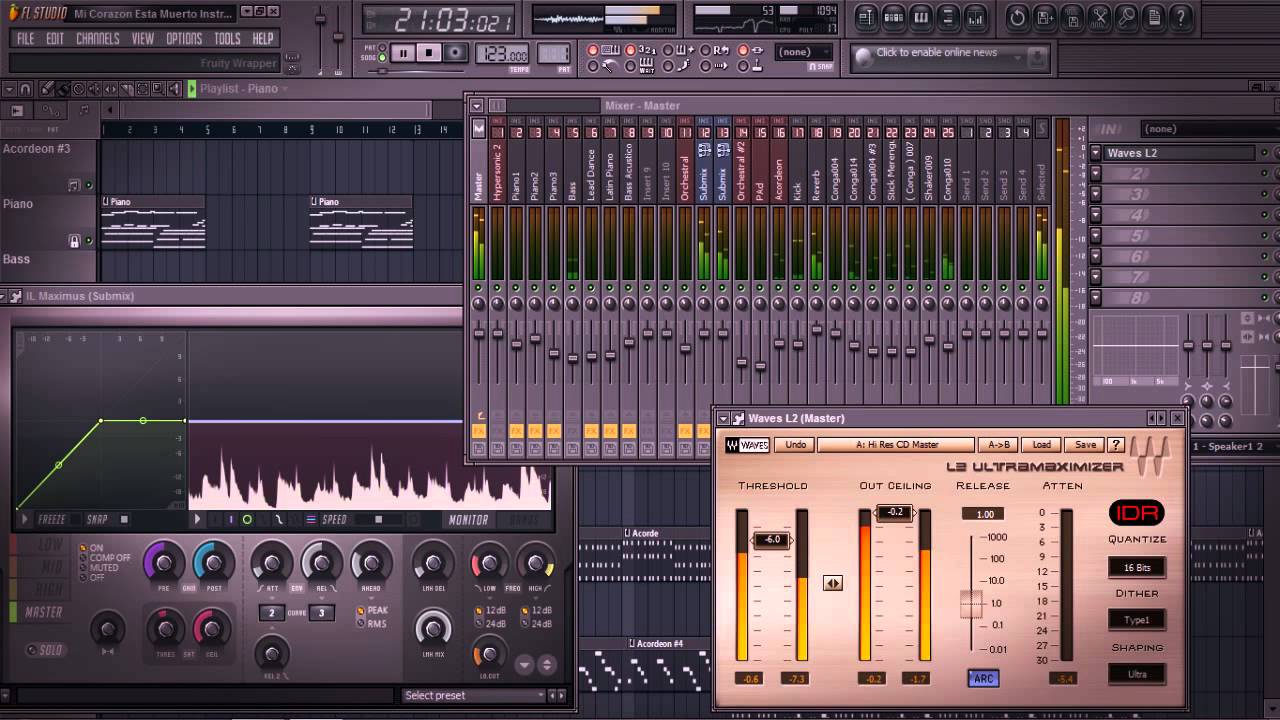Click the save-new-version floppy plus icon
Image resolution: width=1280 pixels, height=720 pixels.
1044,17
